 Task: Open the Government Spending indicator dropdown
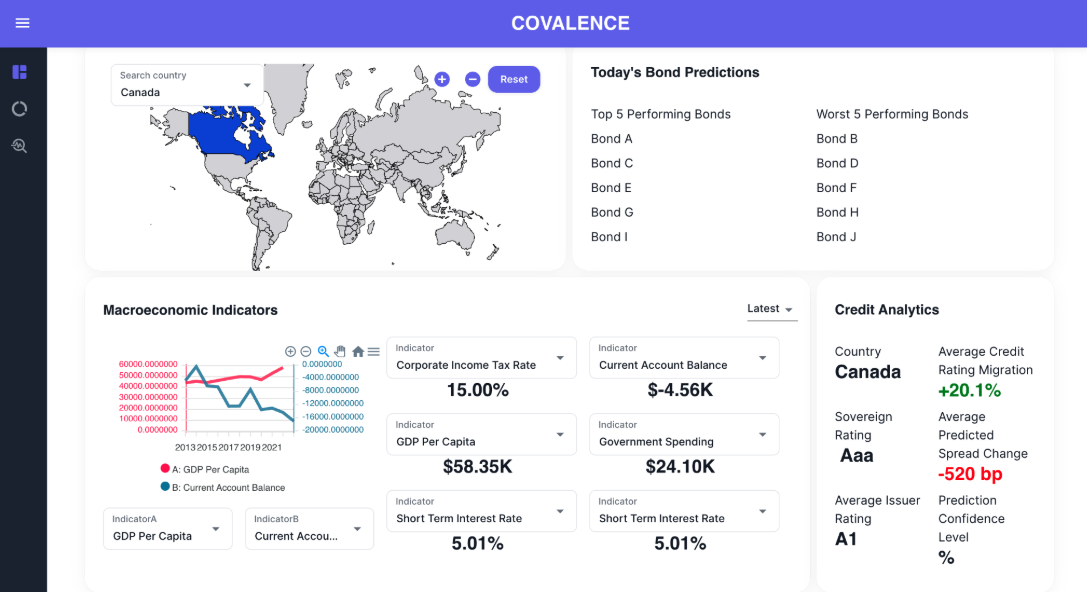point(684,435)
